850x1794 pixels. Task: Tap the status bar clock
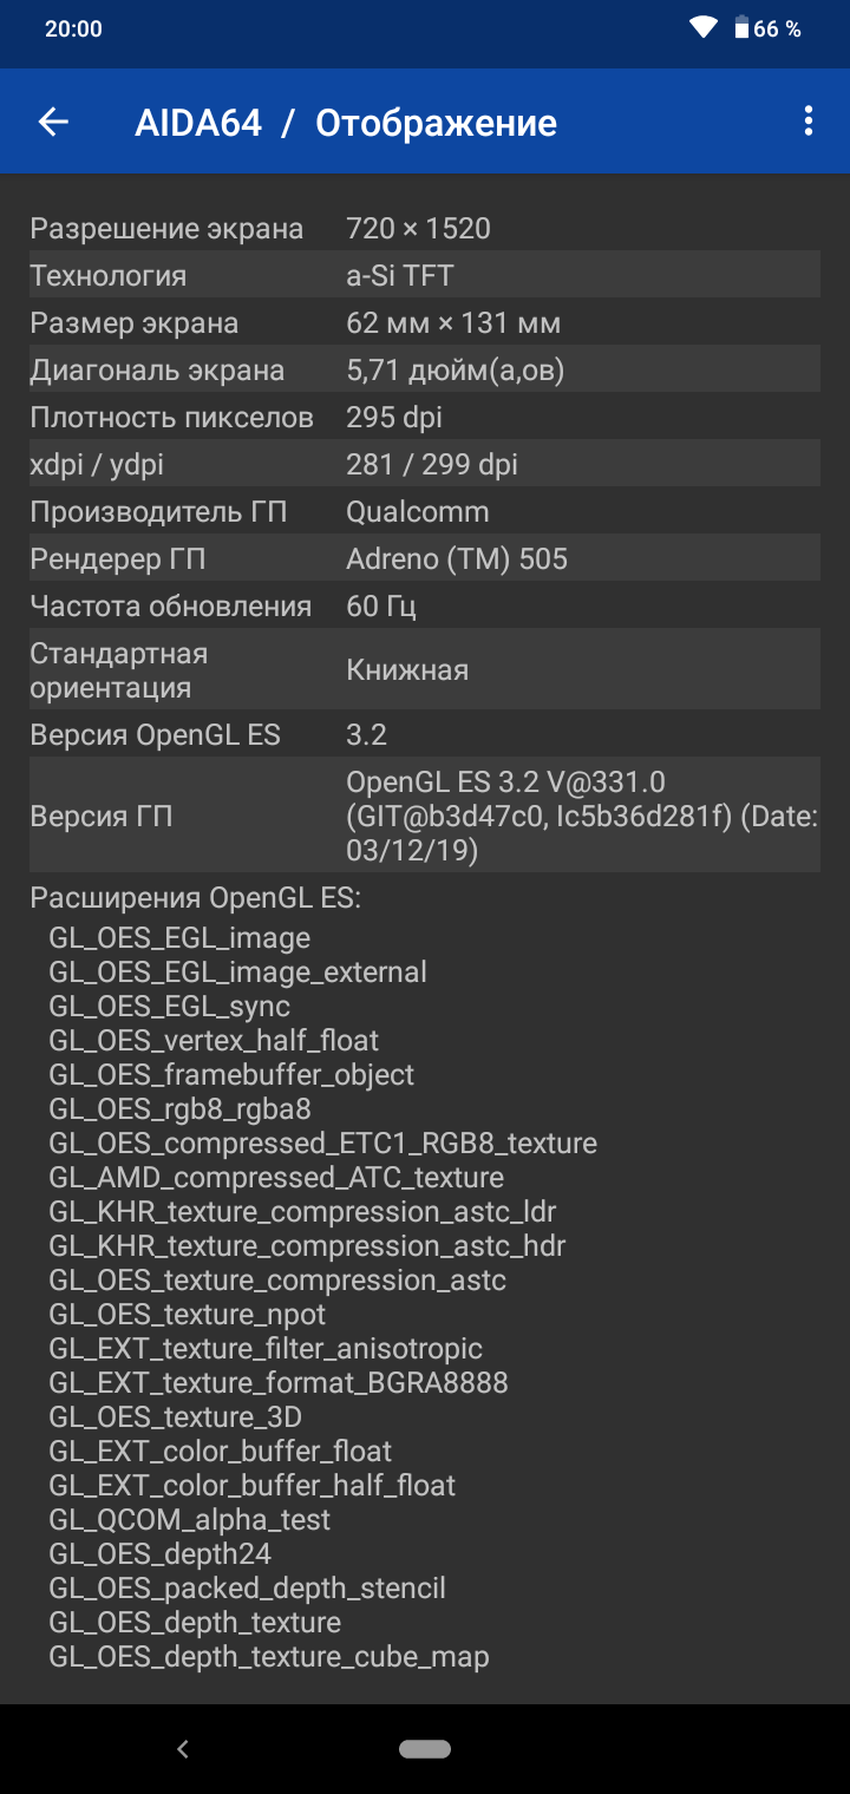pos(73,28)
